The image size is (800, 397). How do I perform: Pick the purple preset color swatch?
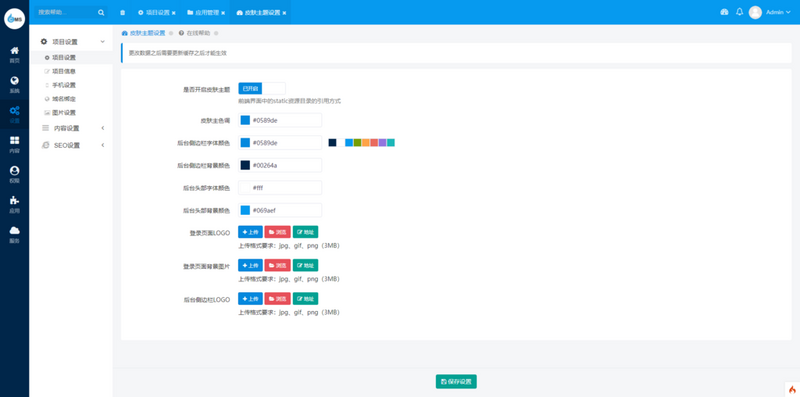(x=382, y=143)
